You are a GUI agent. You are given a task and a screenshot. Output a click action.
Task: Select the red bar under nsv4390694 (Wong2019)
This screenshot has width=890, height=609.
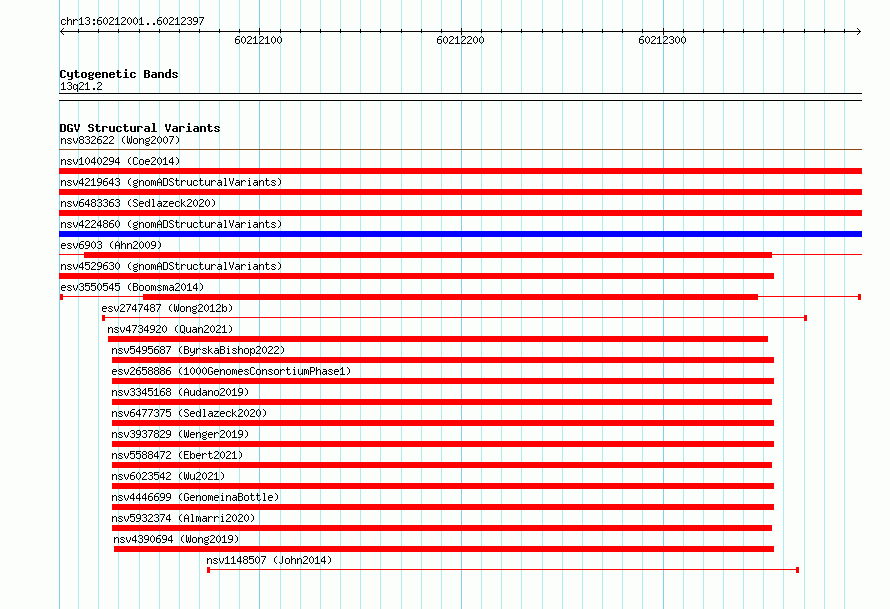coord(444,549)
